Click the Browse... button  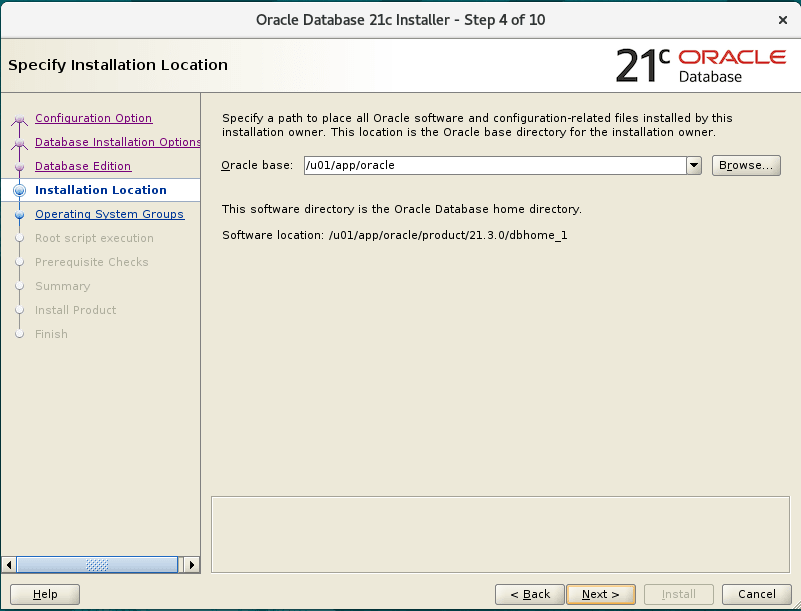[746, 165]
